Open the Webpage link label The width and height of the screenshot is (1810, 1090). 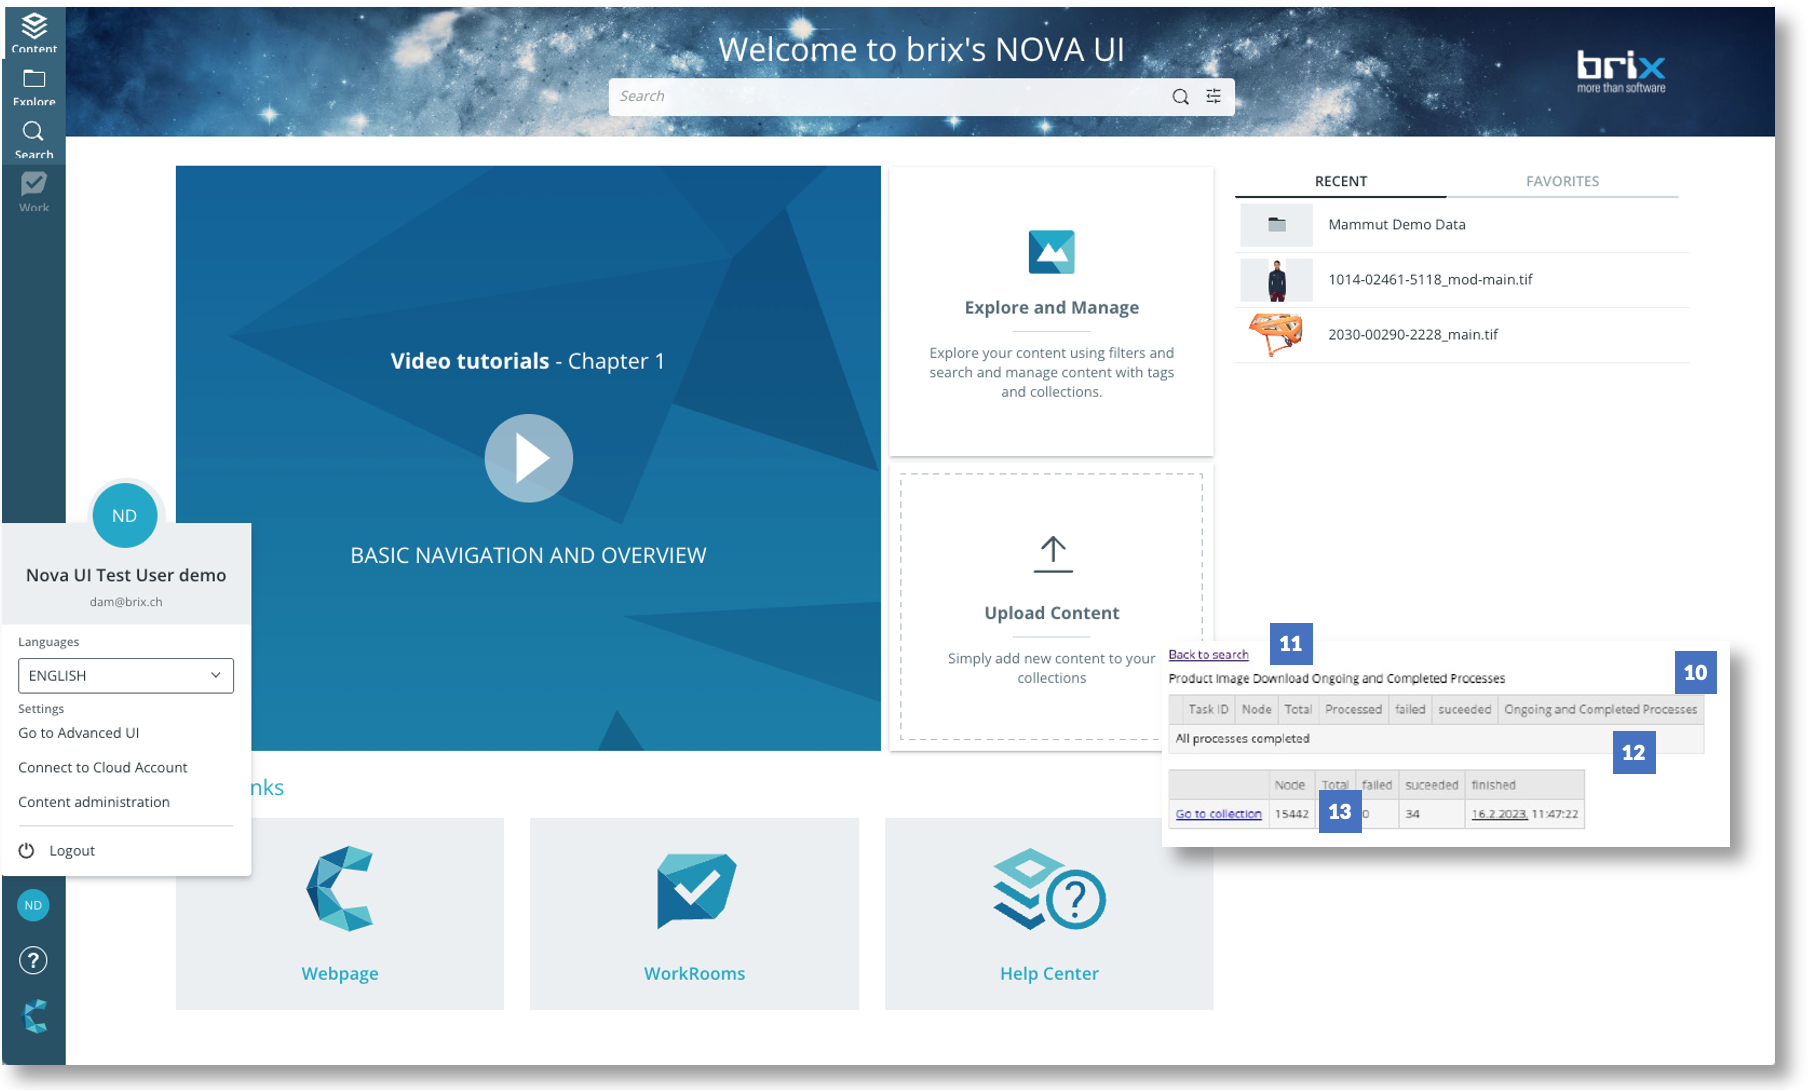(x=340, y=973)
